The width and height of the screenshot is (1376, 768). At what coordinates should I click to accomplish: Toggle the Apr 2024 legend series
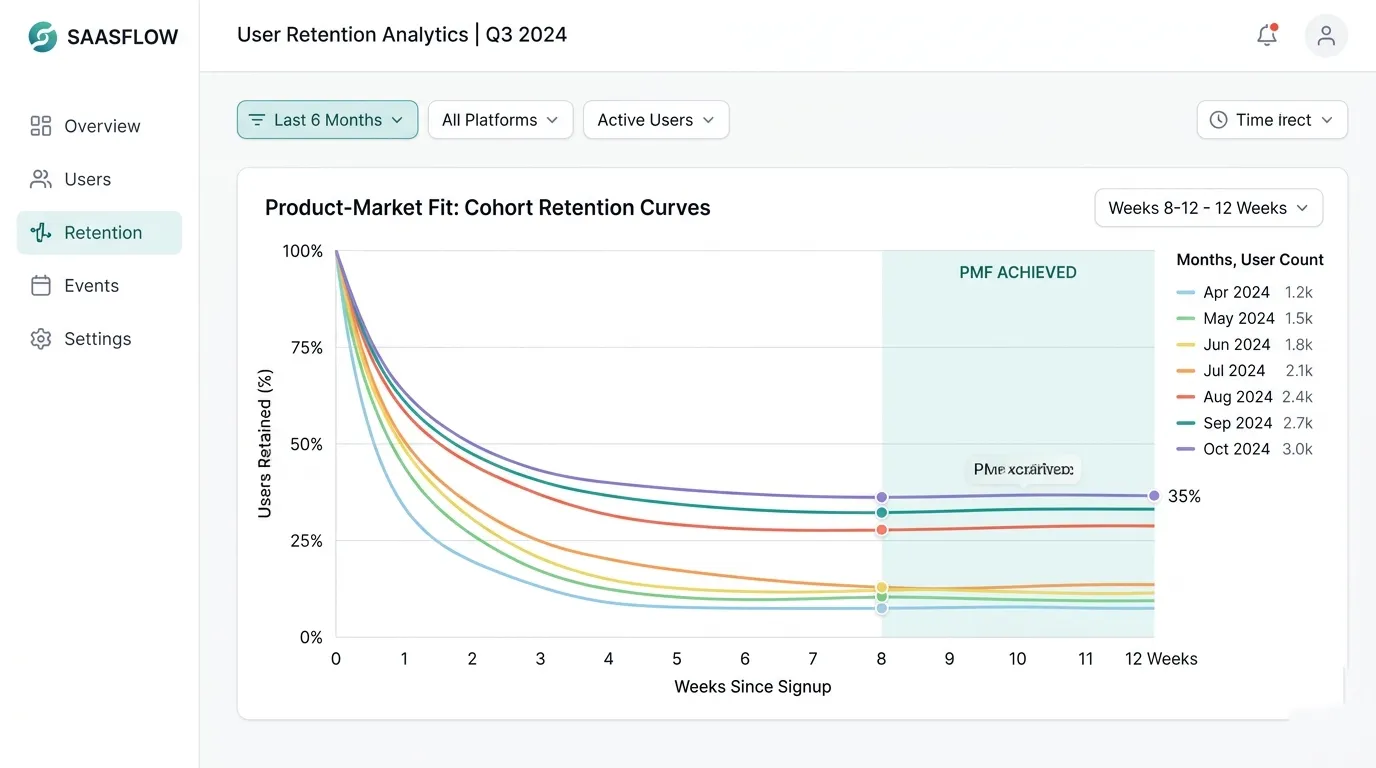tap(1244, 292)
